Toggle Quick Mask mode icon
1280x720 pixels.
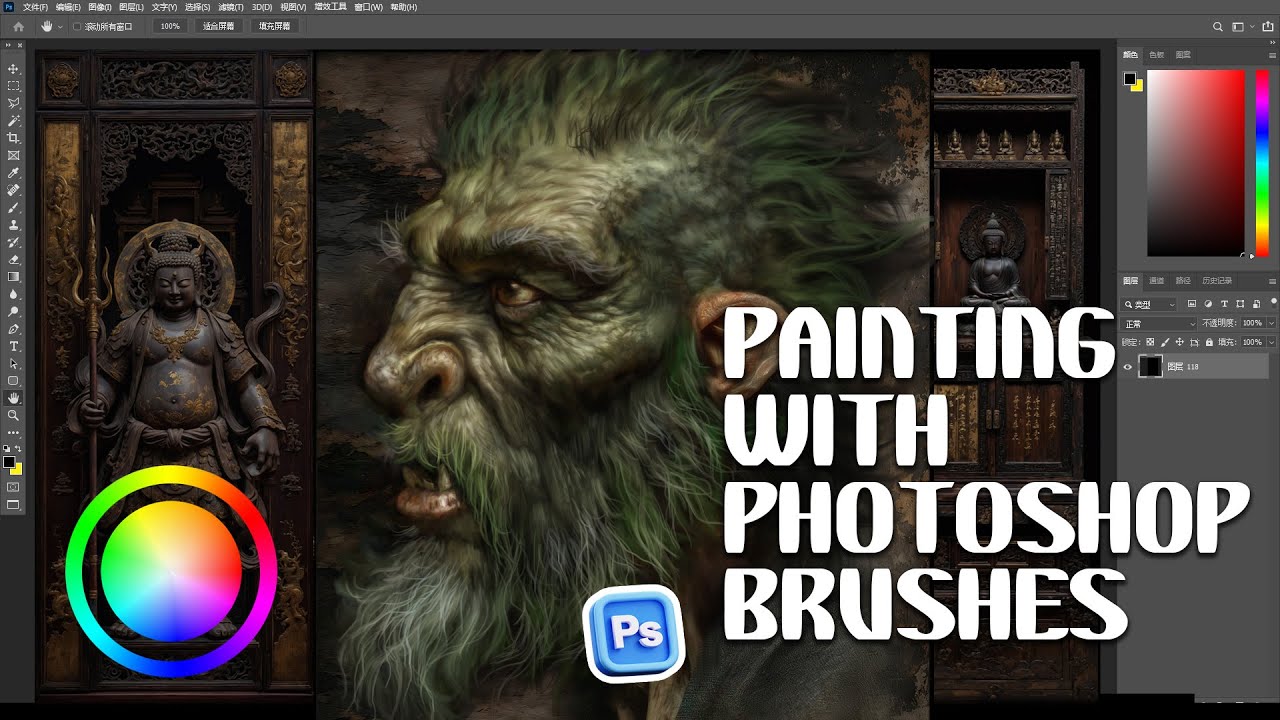[13, 487]
